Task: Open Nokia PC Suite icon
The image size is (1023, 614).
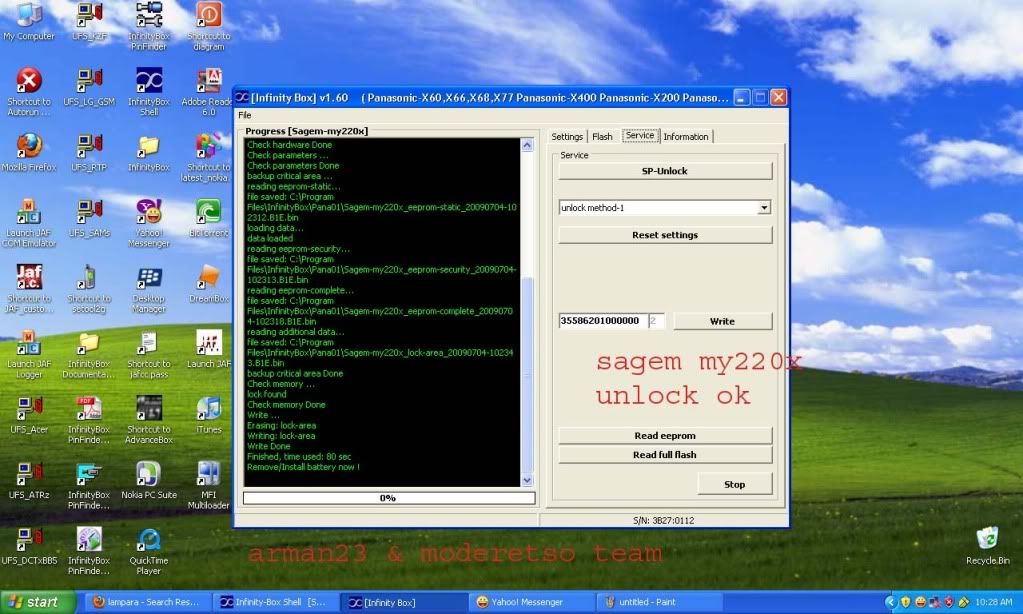Action: point(149,481)
